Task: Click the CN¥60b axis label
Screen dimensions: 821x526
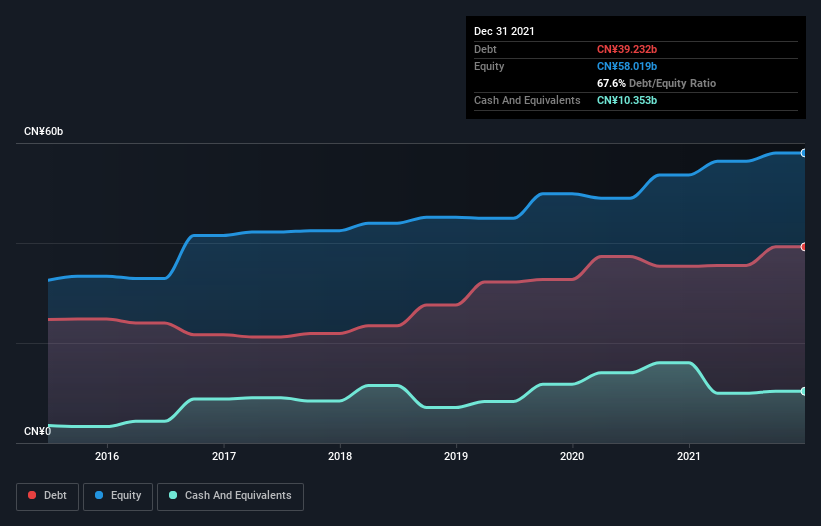Action: [43, 131]
